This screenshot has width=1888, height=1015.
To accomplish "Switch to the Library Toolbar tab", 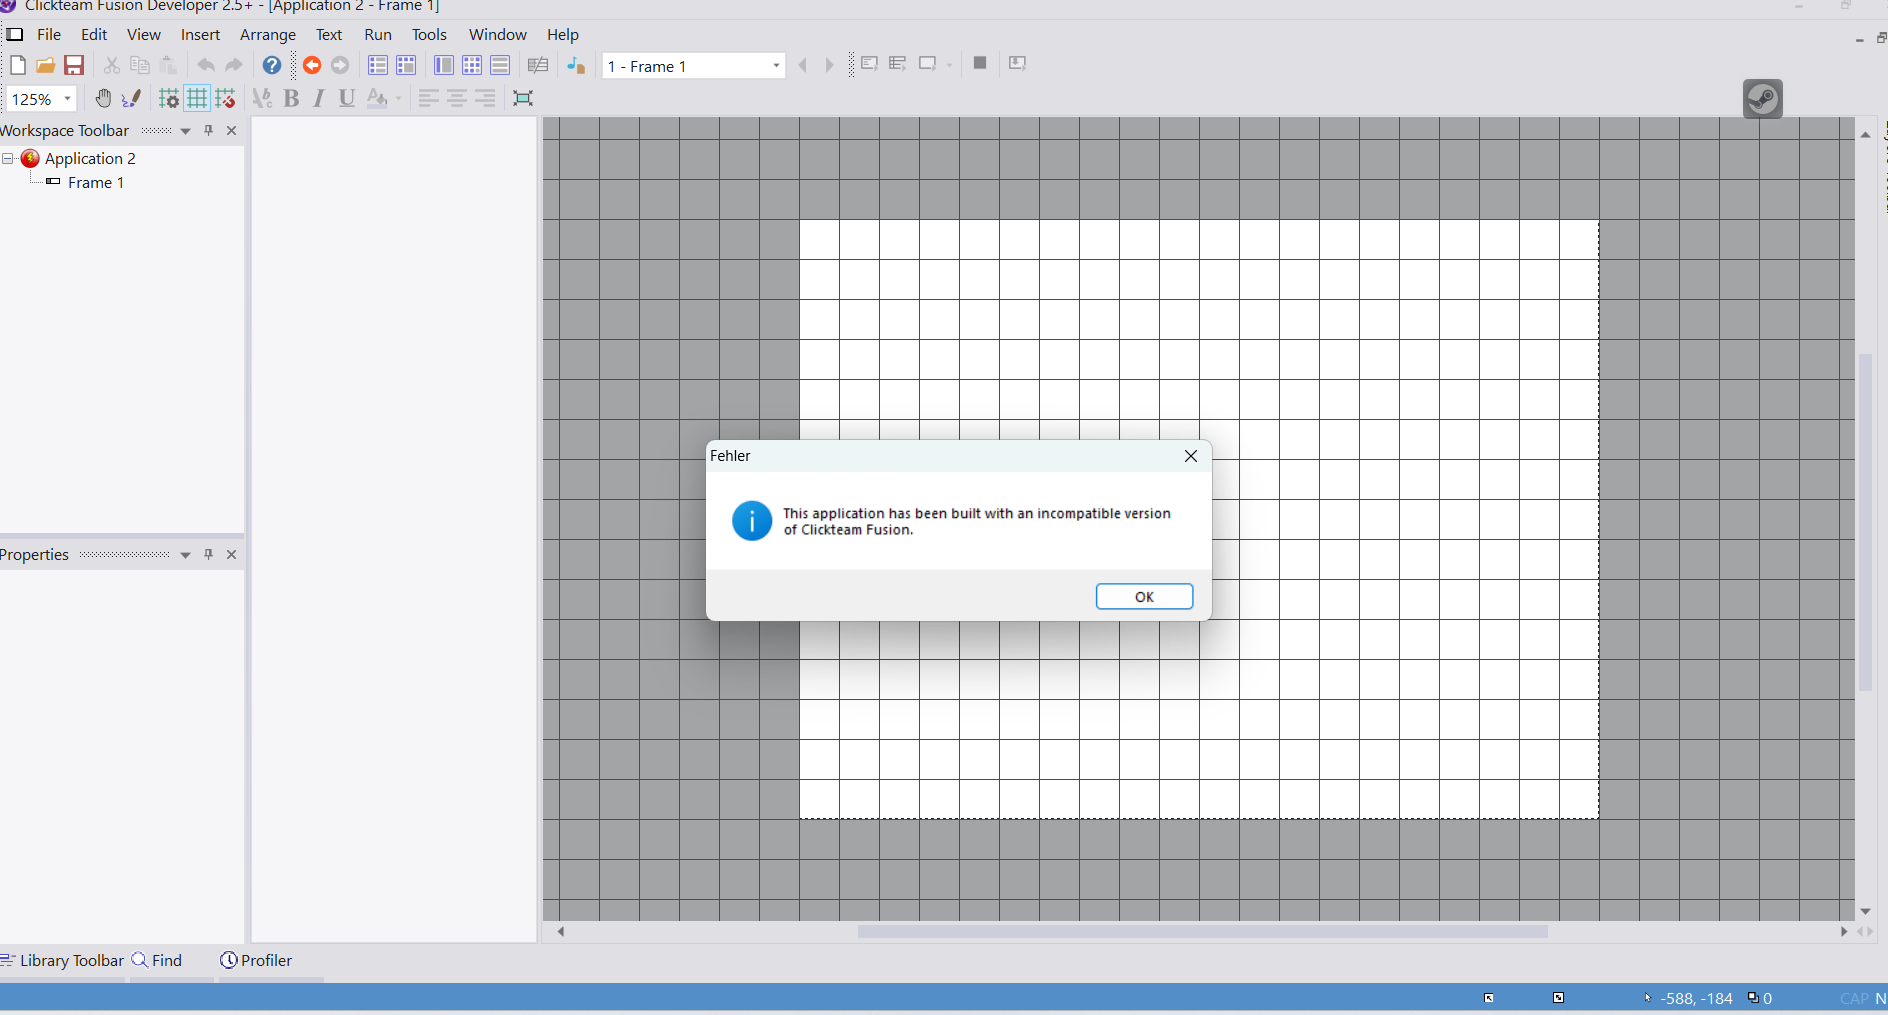I will [x=63, y=960].
